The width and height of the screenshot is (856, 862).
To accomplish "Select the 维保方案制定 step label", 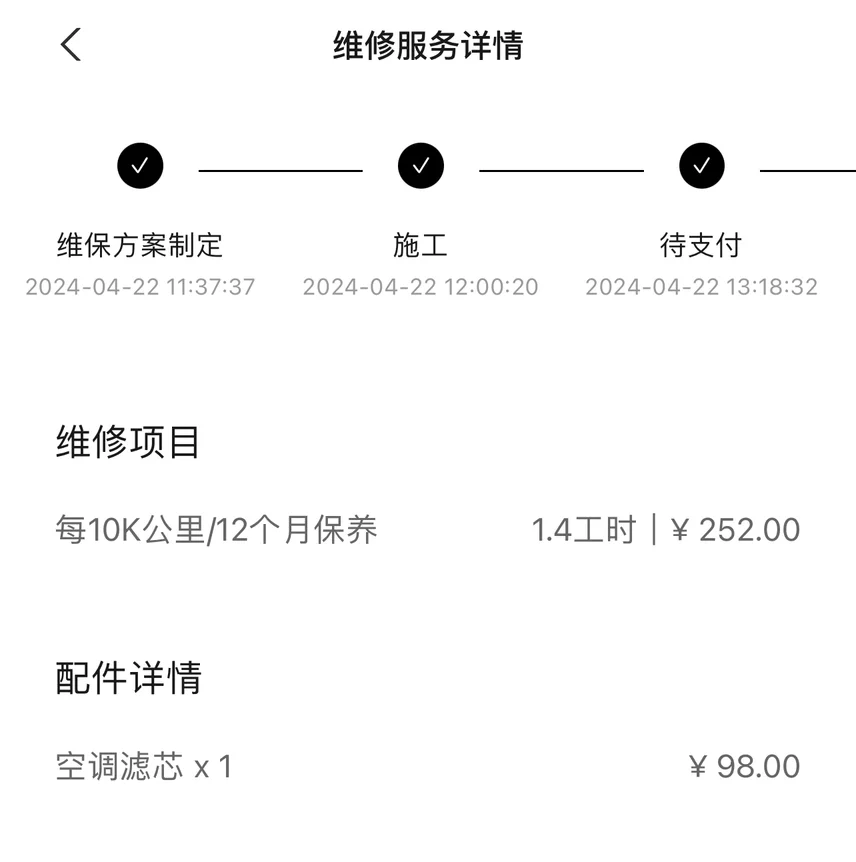I will [x=140, y=245].
